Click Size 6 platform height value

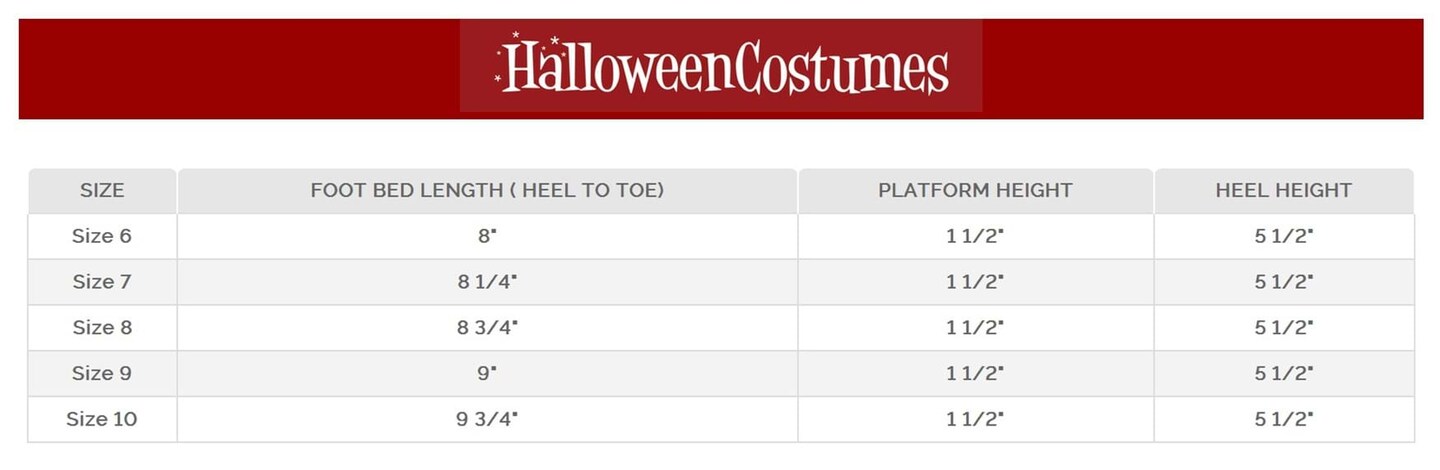tap(975, 236)
